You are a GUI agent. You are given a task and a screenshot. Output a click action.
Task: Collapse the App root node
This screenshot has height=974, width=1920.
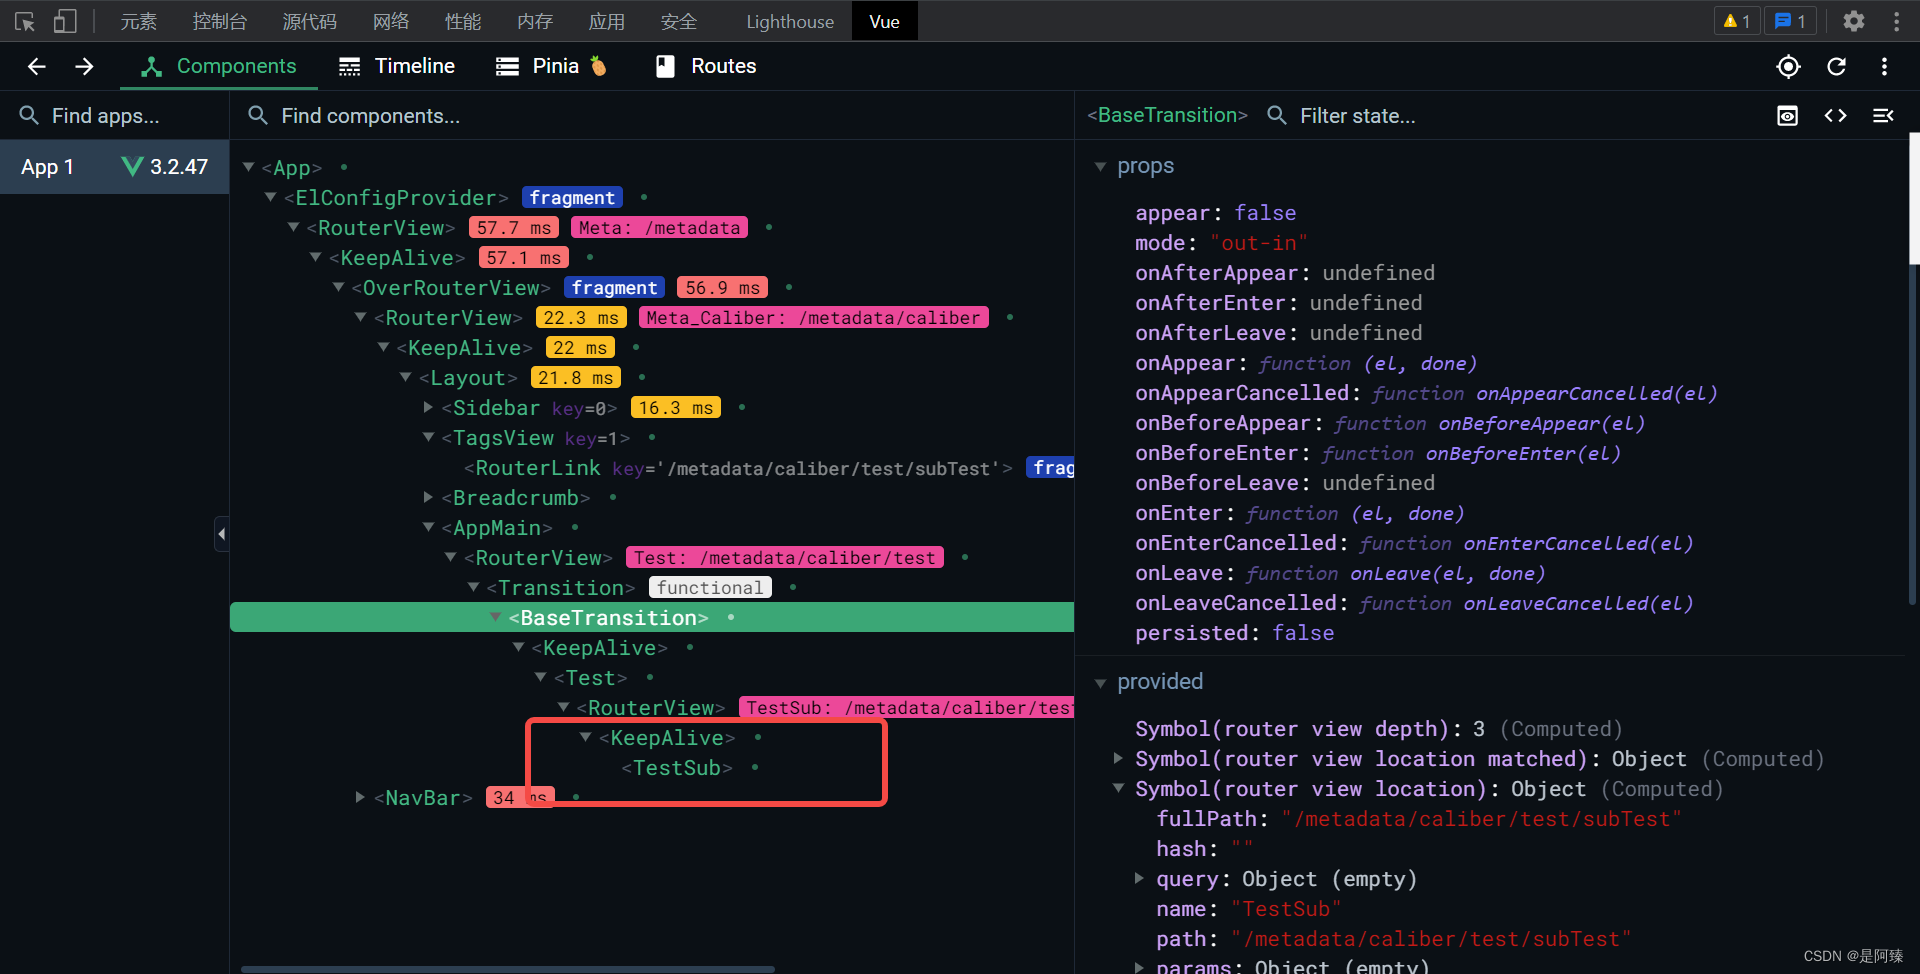pyautogui.click(x=249, y=167)
